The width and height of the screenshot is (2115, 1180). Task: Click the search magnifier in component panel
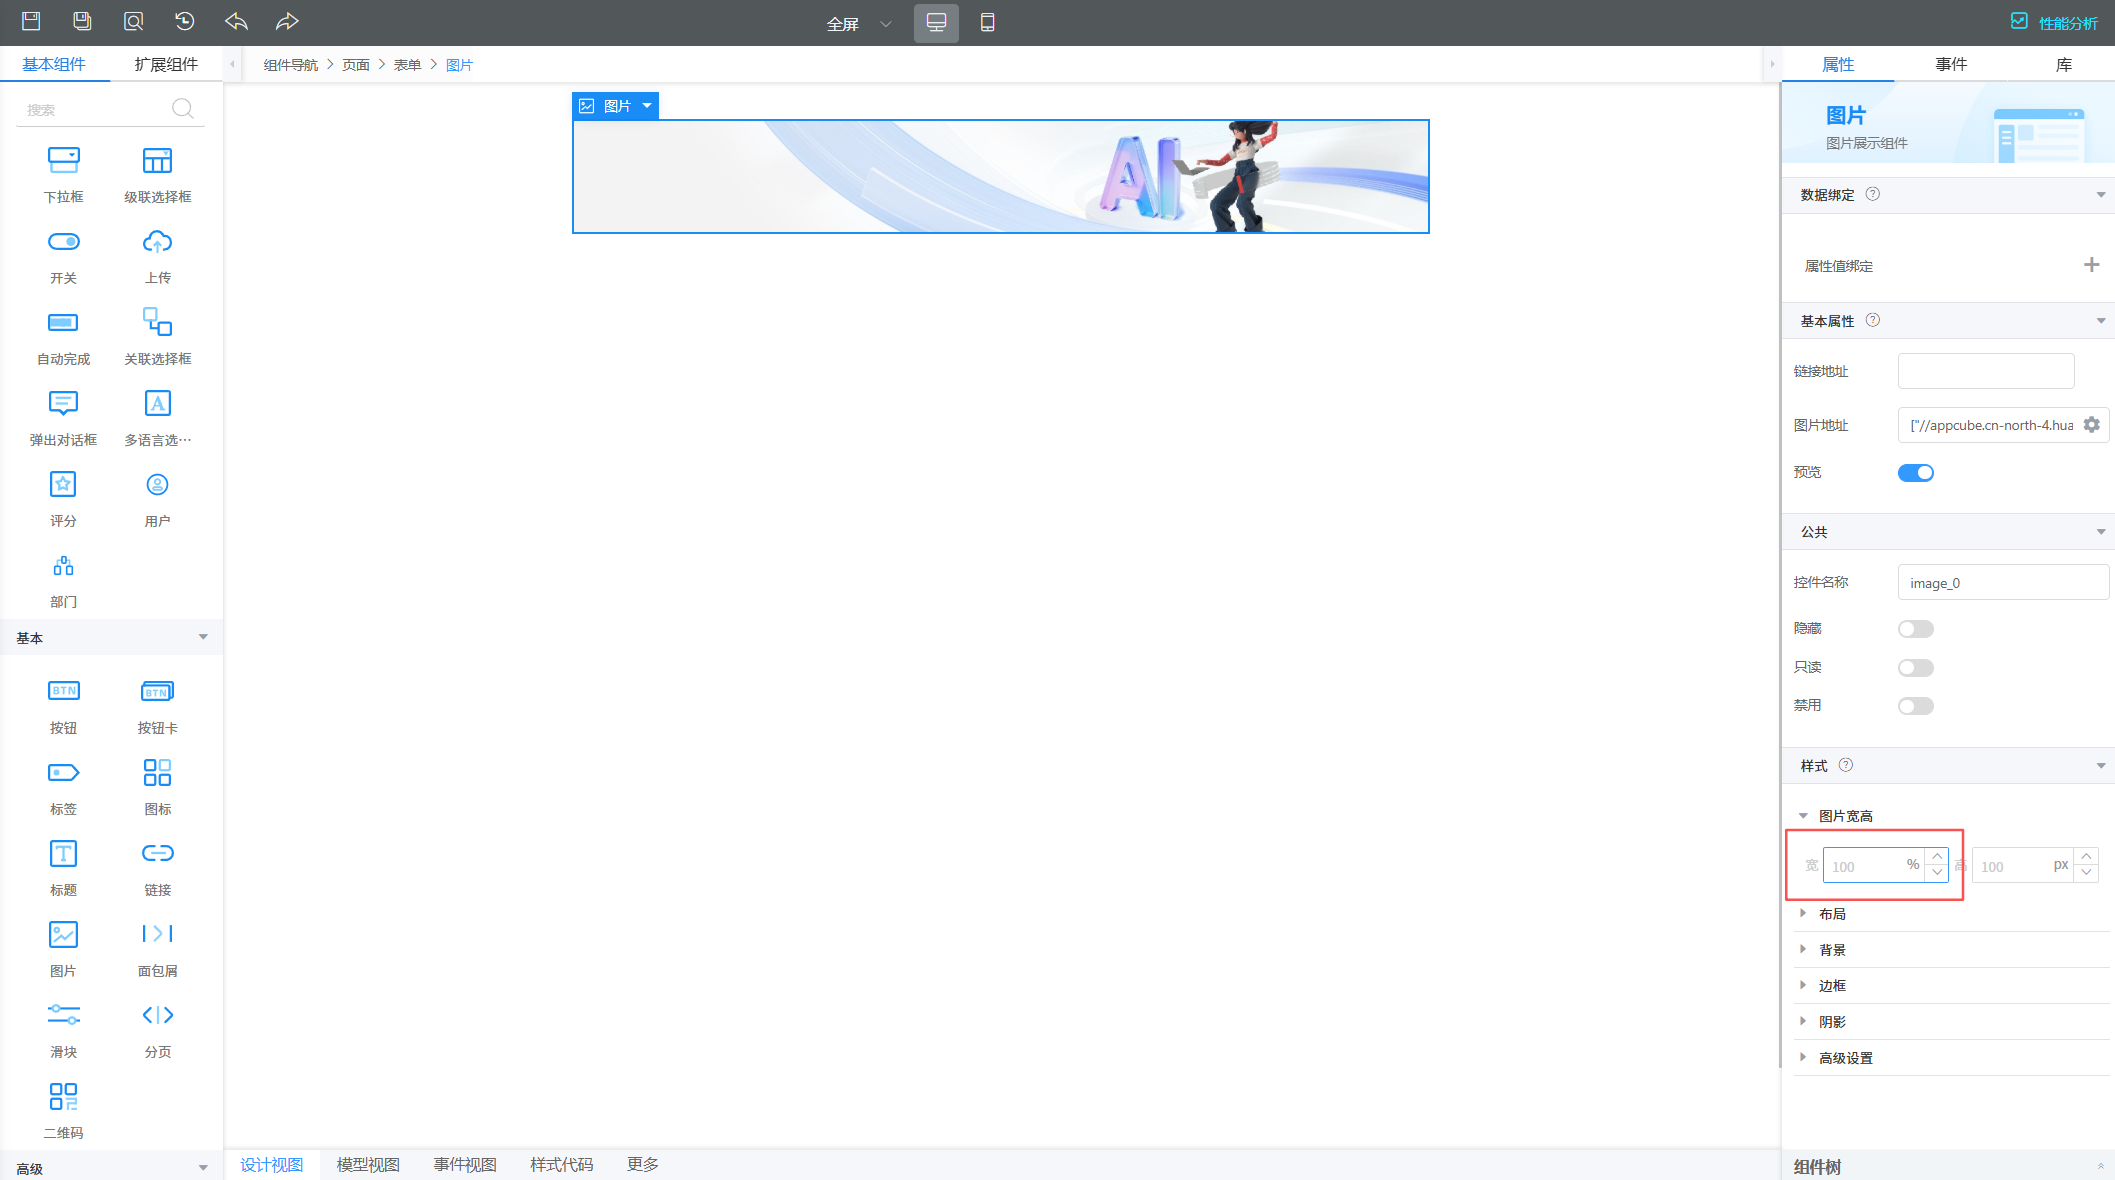[x=182, y=109]
